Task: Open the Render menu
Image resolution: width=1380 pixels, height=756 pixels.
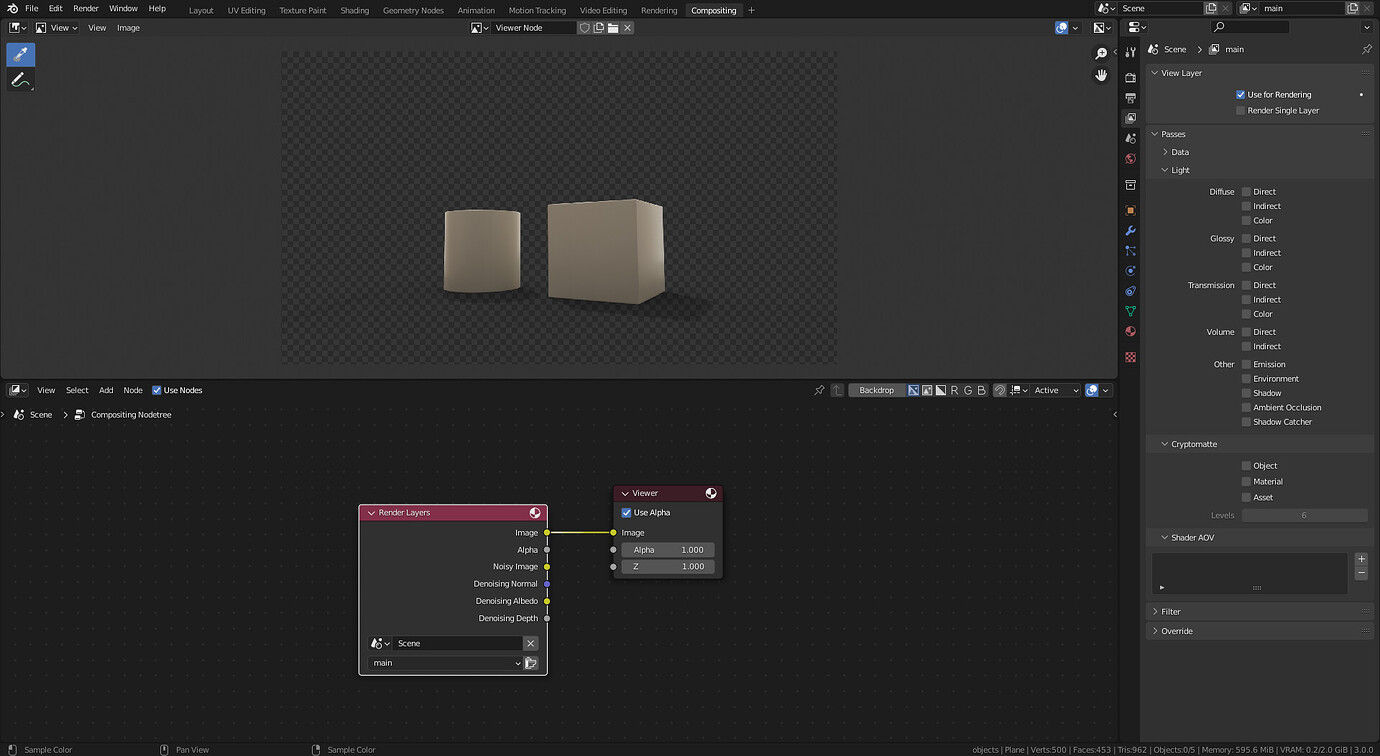Action: [x=86, y=8]
